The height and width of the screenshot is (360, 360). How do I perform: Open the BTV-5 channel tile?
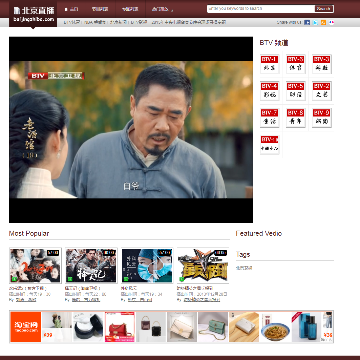(296, 91)
